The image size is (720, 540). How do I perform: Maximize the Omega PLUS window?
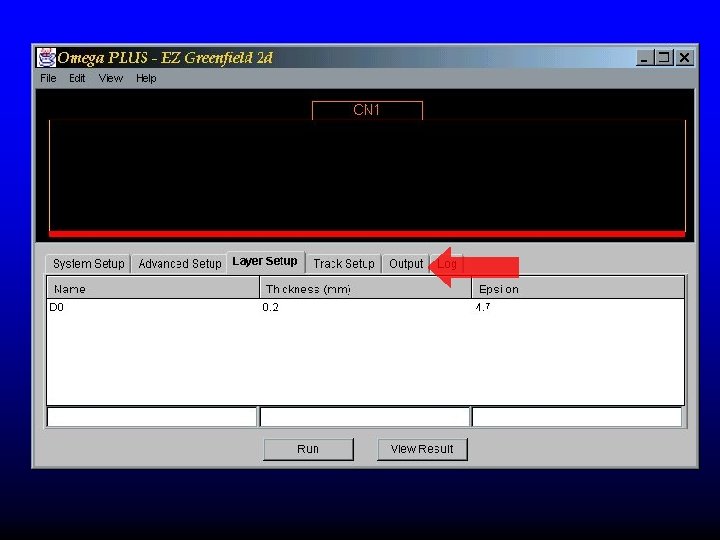click(x=664, y=58)
